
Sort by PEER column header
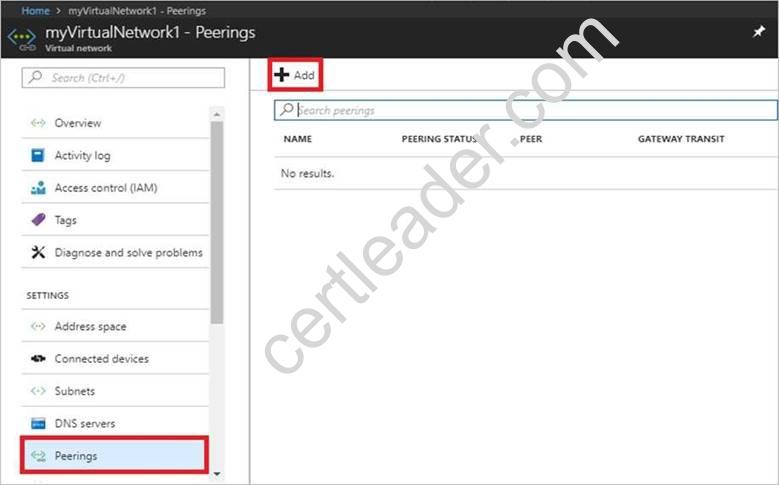[x=531, y=139]
